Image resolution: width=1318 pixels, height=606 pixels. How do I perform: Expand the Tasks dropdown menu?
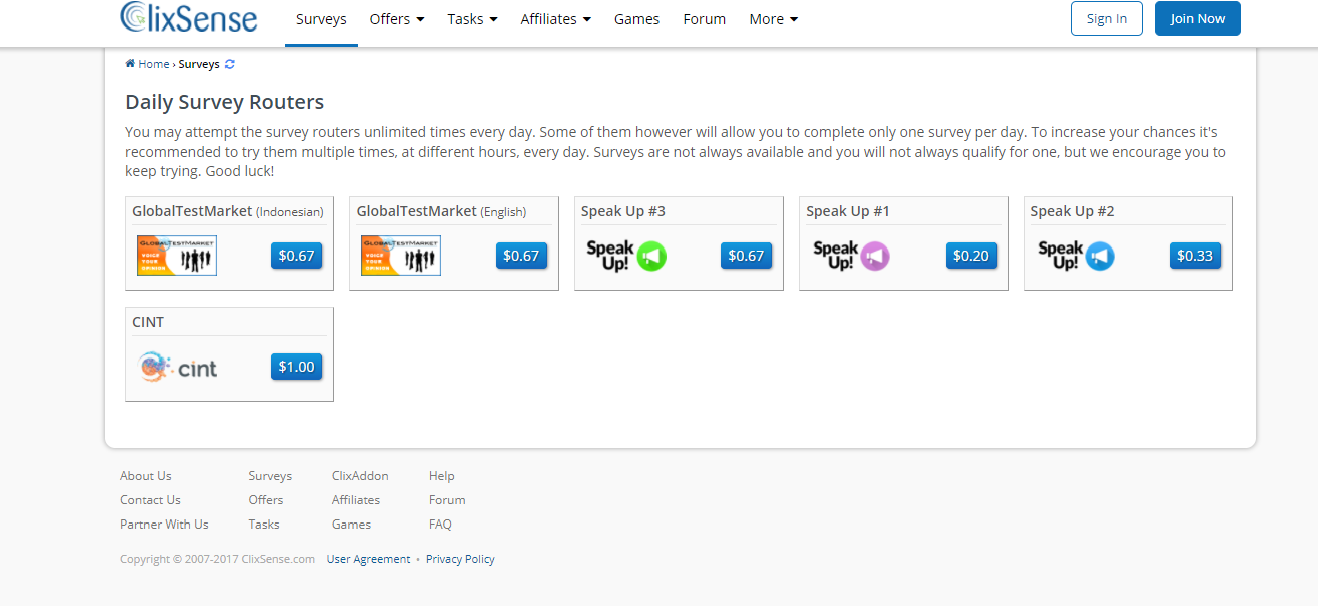pyautogui.click(x=472, y=19)
